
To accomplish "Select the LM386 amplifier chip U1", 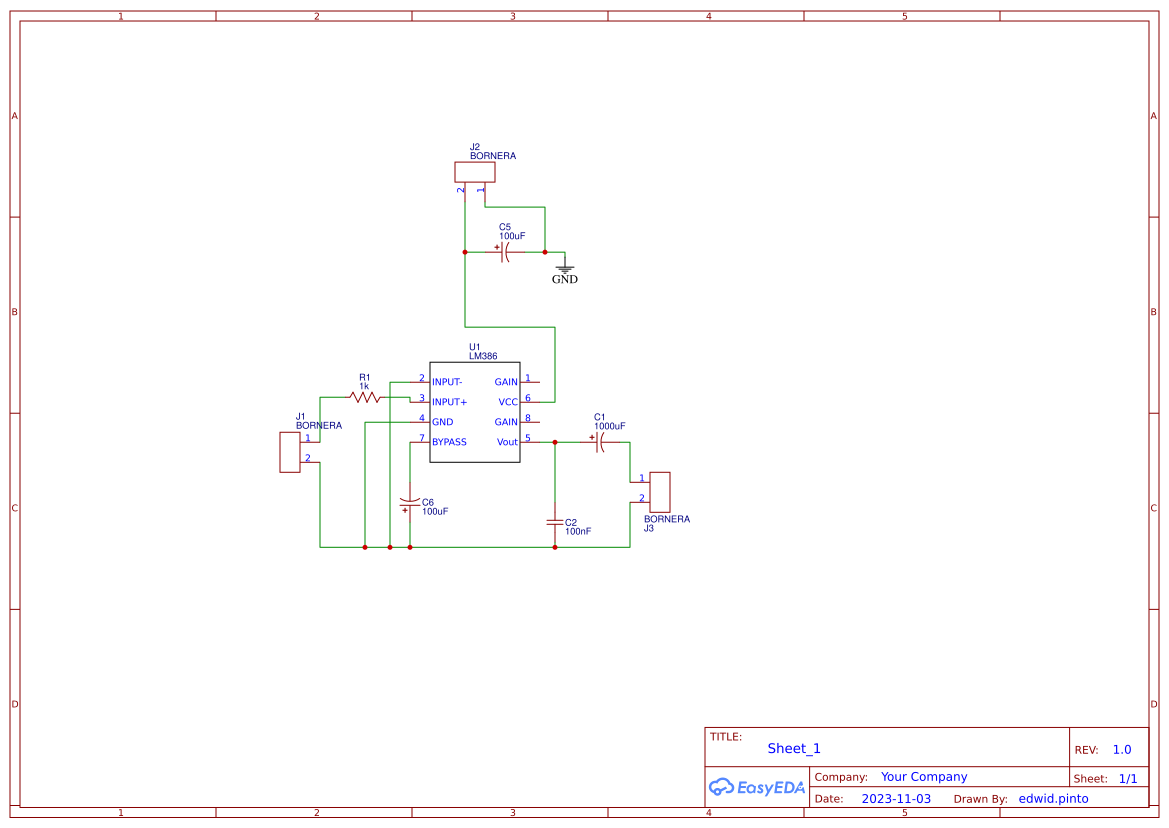I will pos(474,412).
